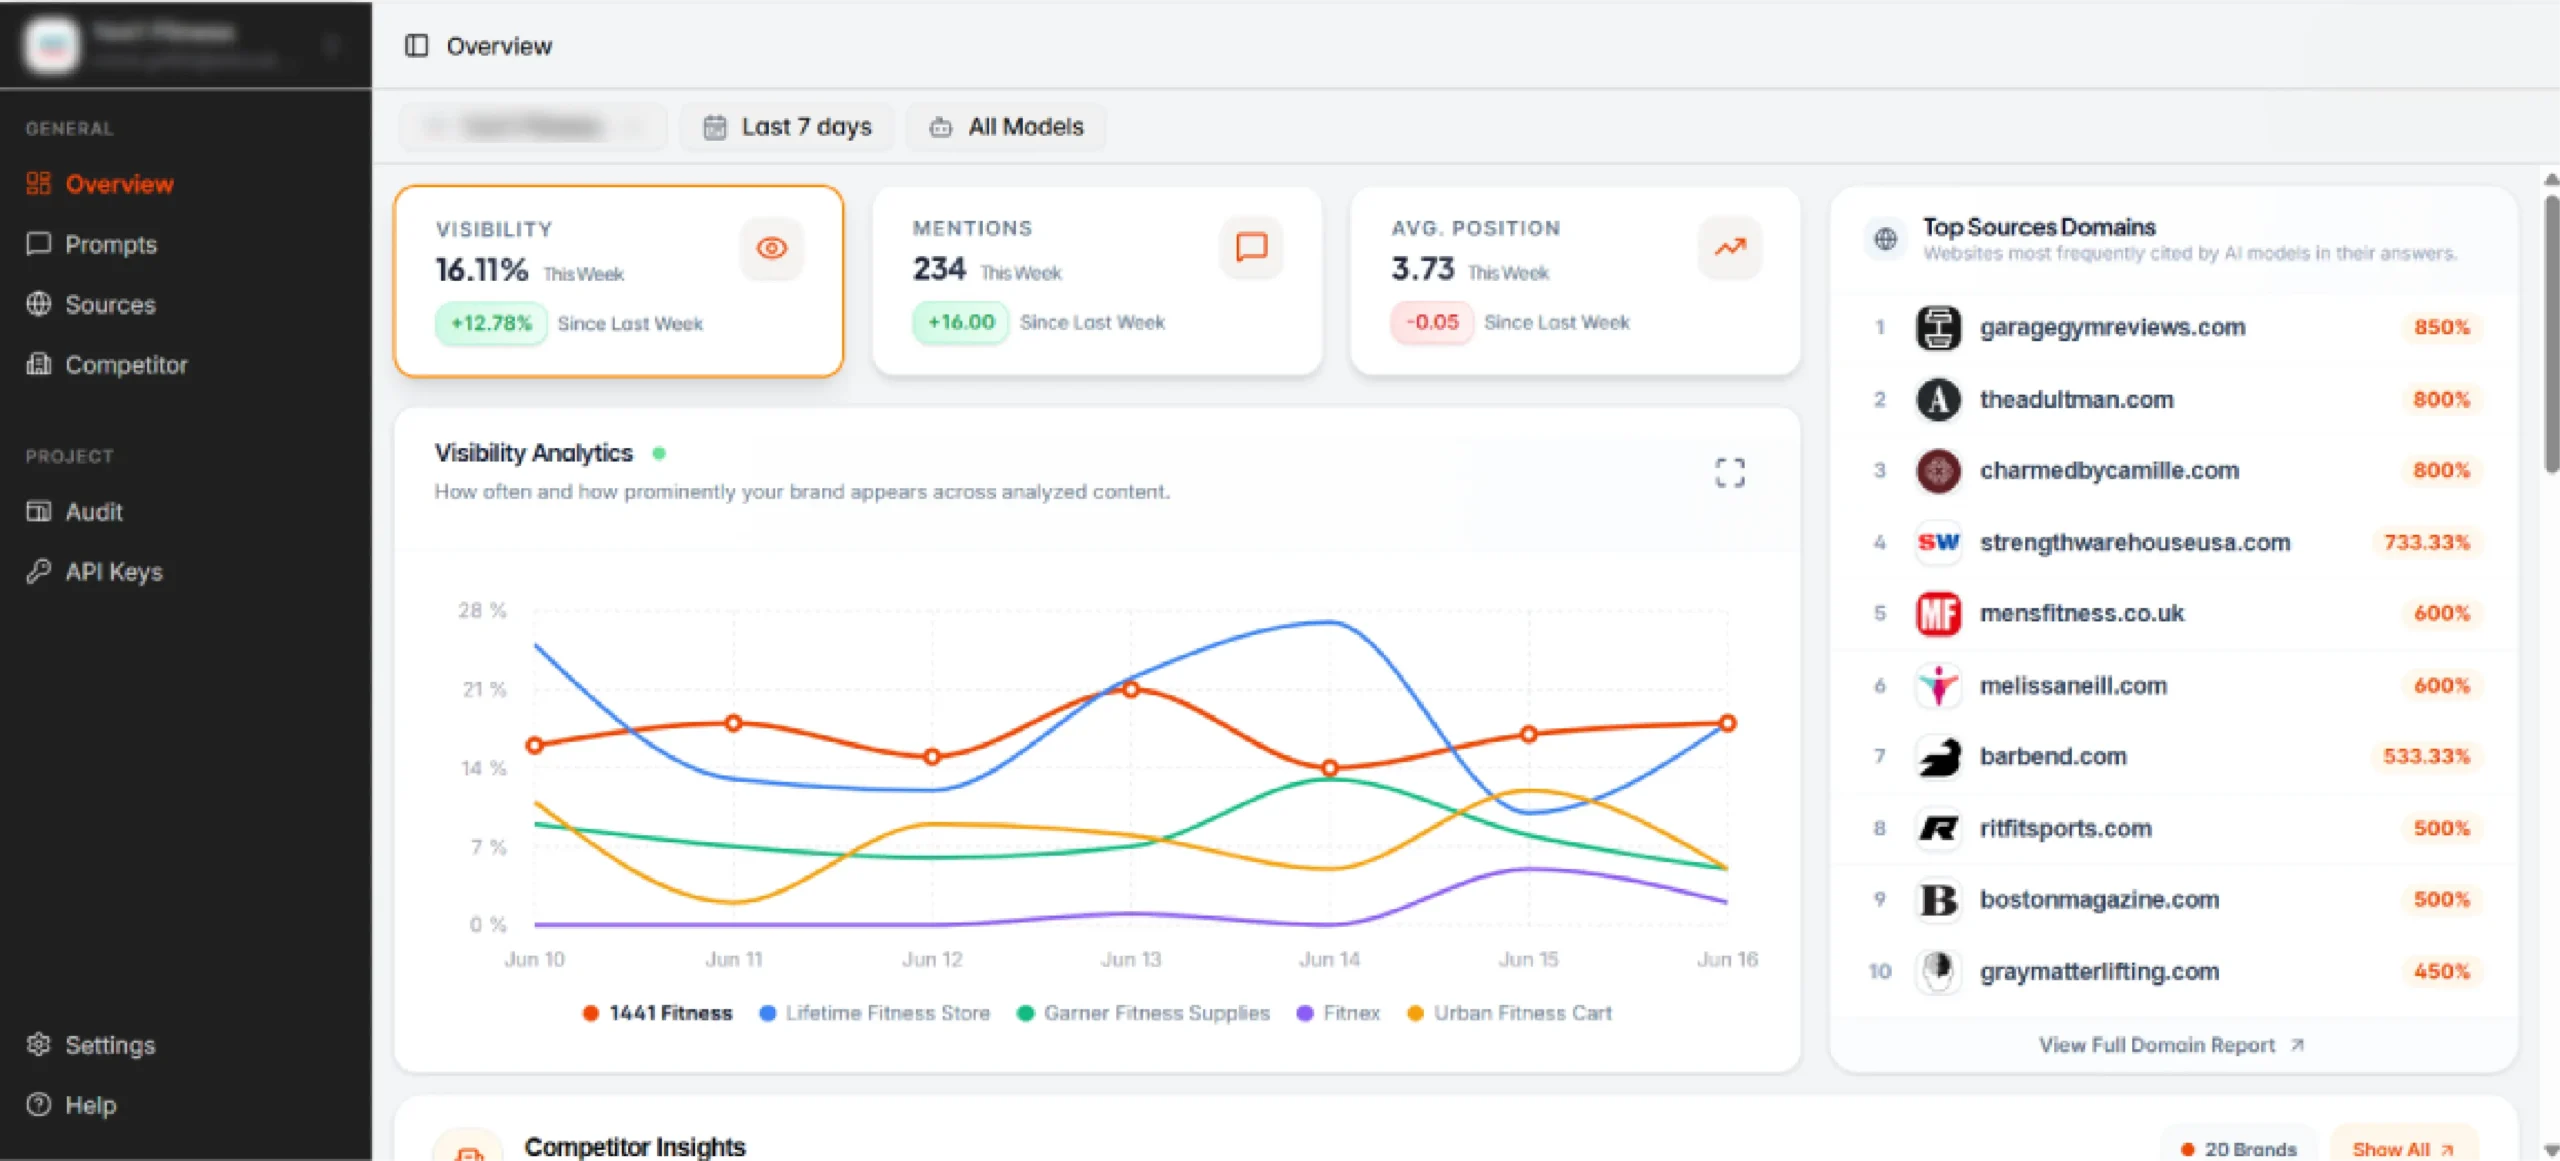Toggle Garner Fitness Supplies series in legend
This screenshot has width=2560, height=1161.
click(x=1143, y=1013)
